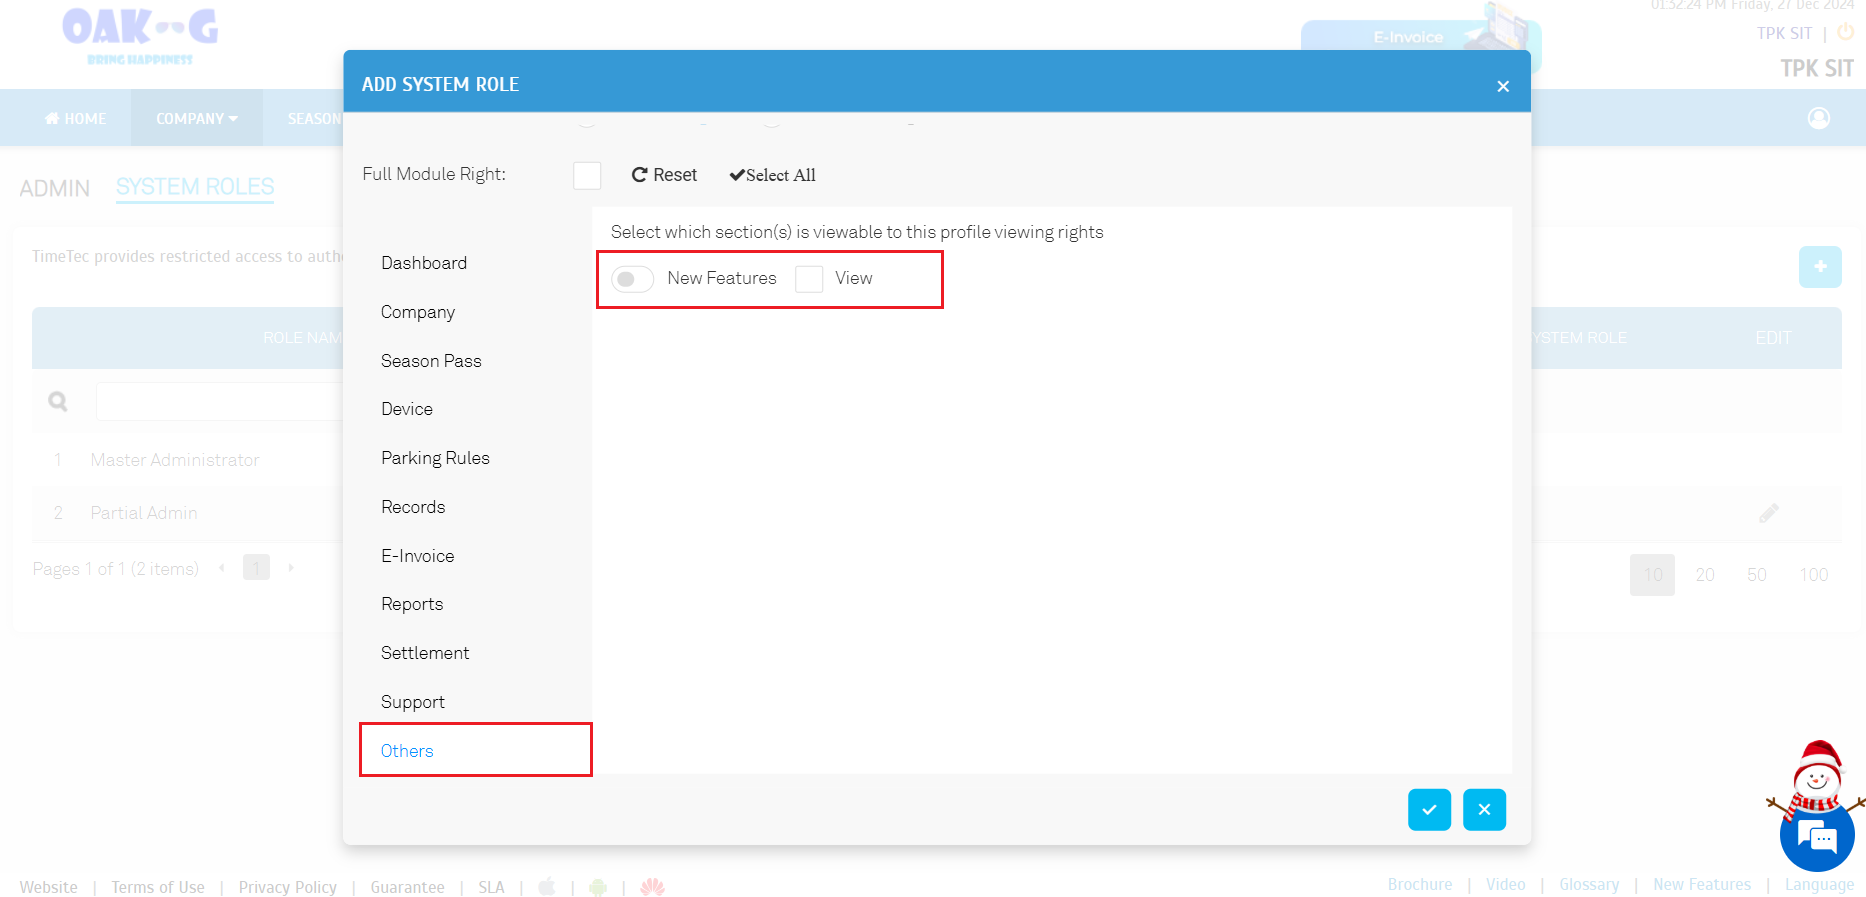Open the Company dropdown menu

coord(196,119)
